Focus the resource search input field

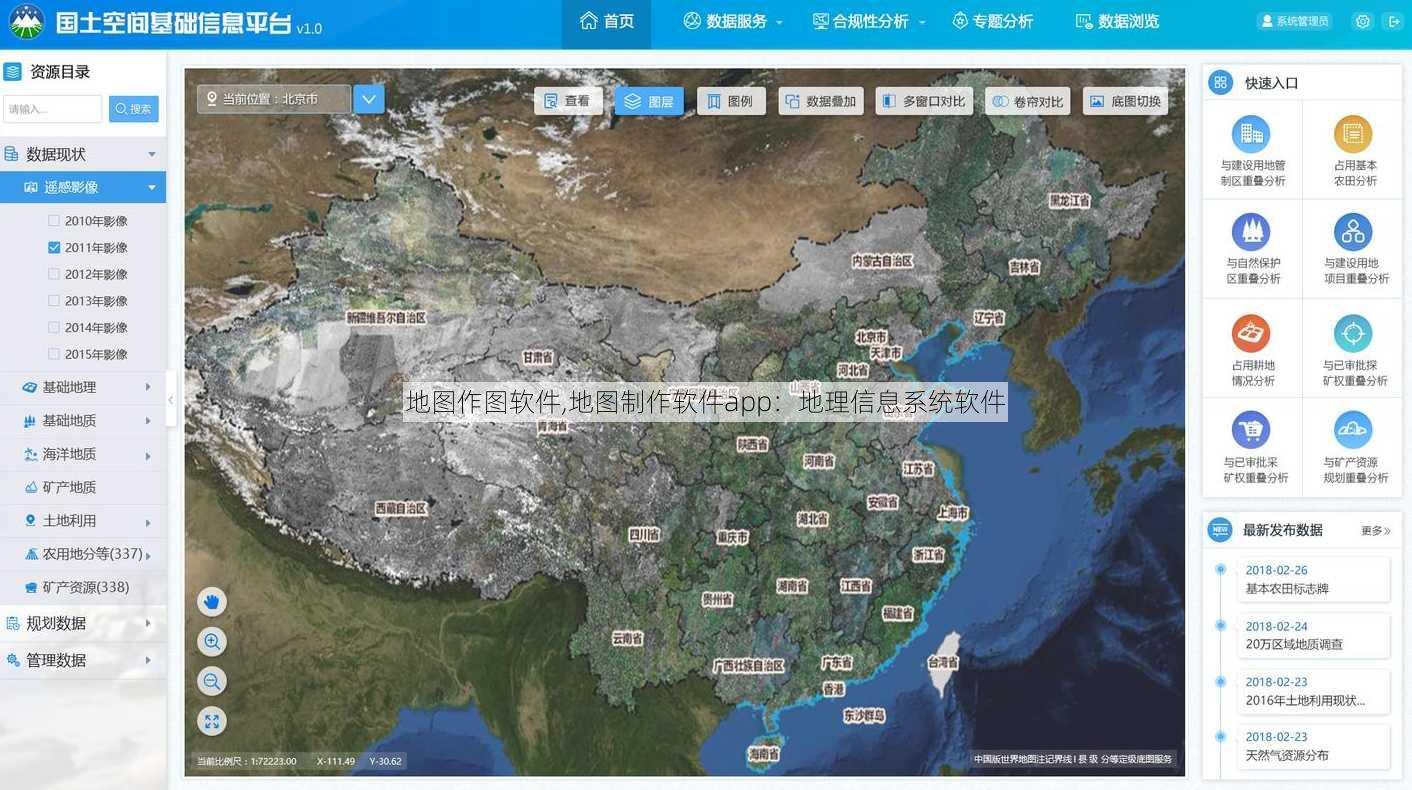coord(53,109)
